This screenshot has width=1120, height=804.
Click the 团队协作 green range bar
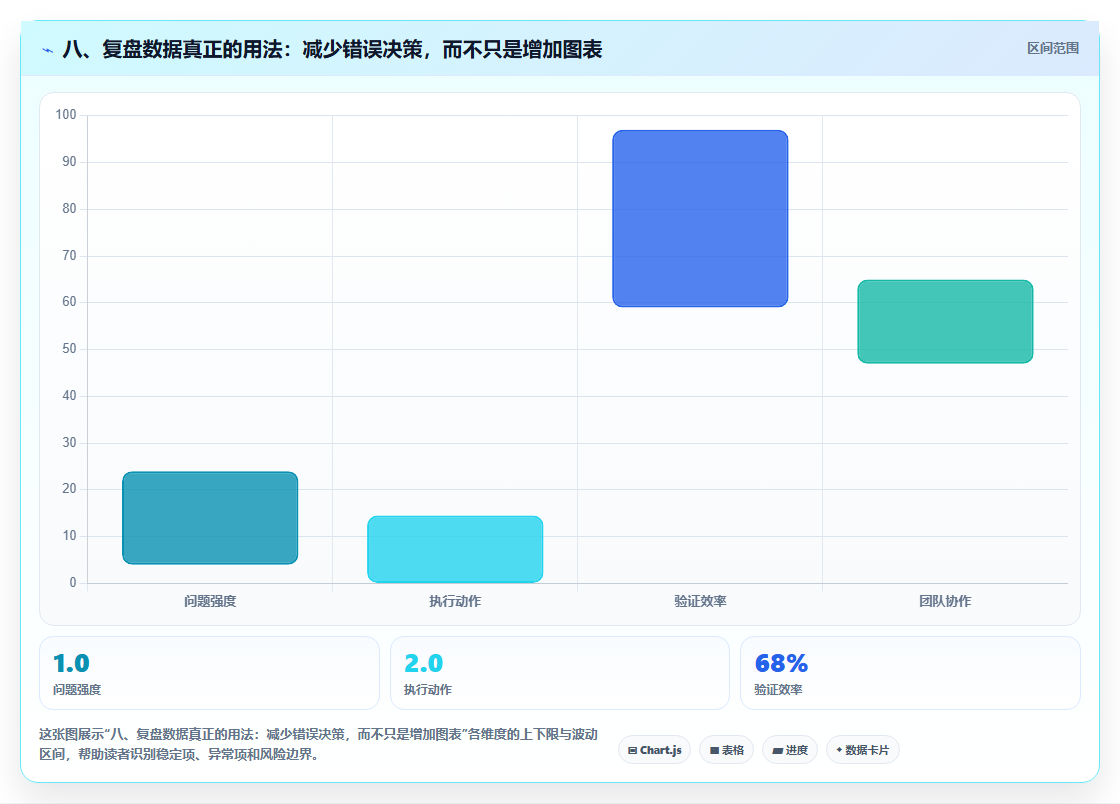945,321
